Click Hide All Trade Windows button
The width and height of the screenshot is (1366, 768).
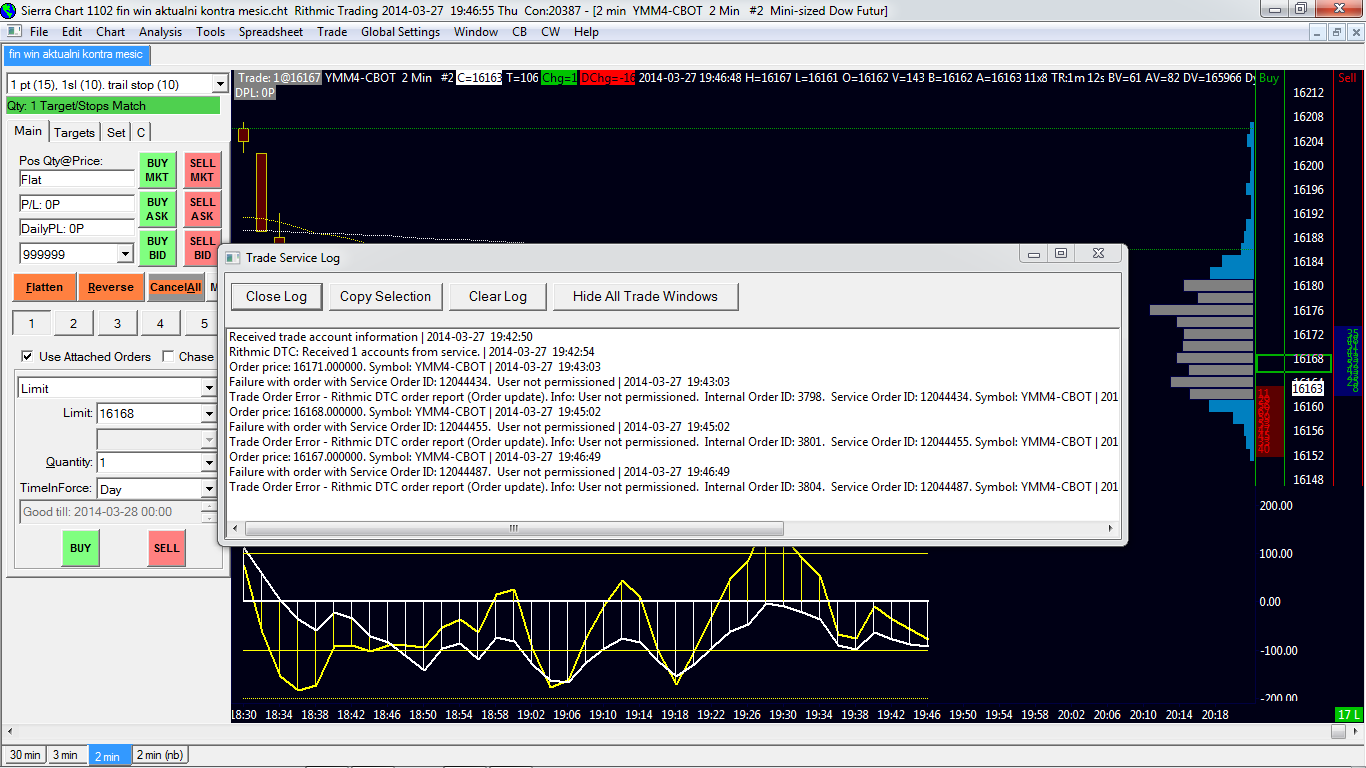click(x=645, y=296)
